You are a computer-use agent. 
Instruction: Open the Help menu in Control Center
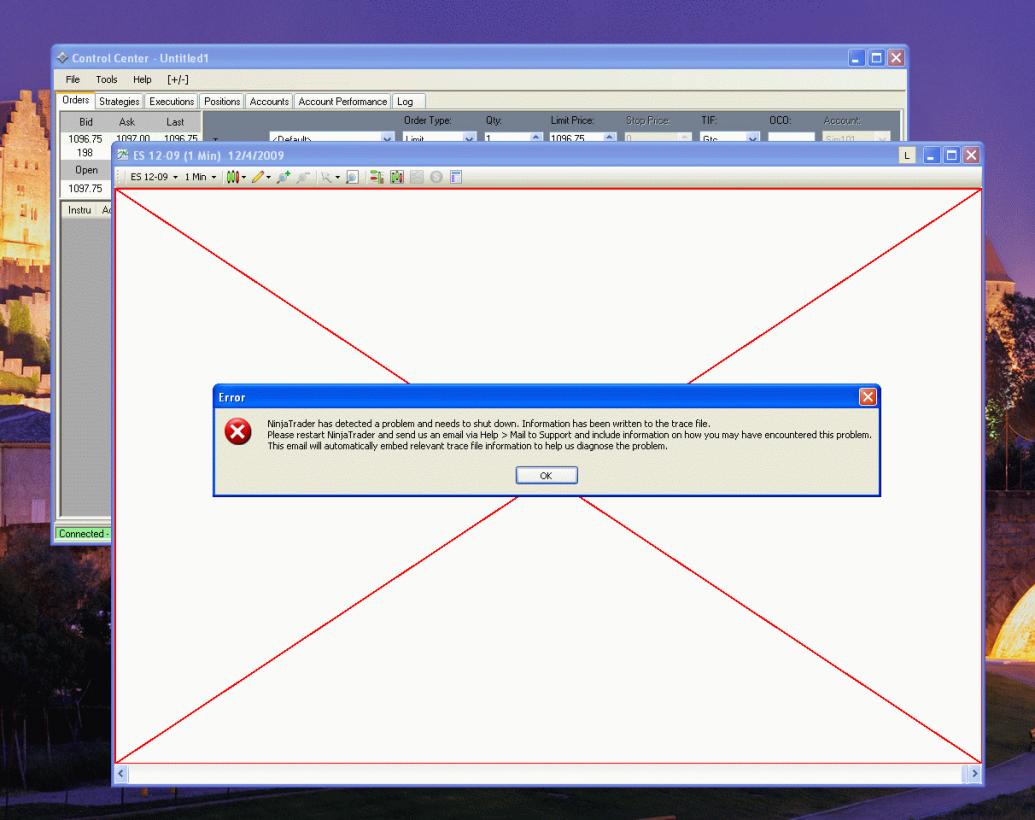pos(142,79)
